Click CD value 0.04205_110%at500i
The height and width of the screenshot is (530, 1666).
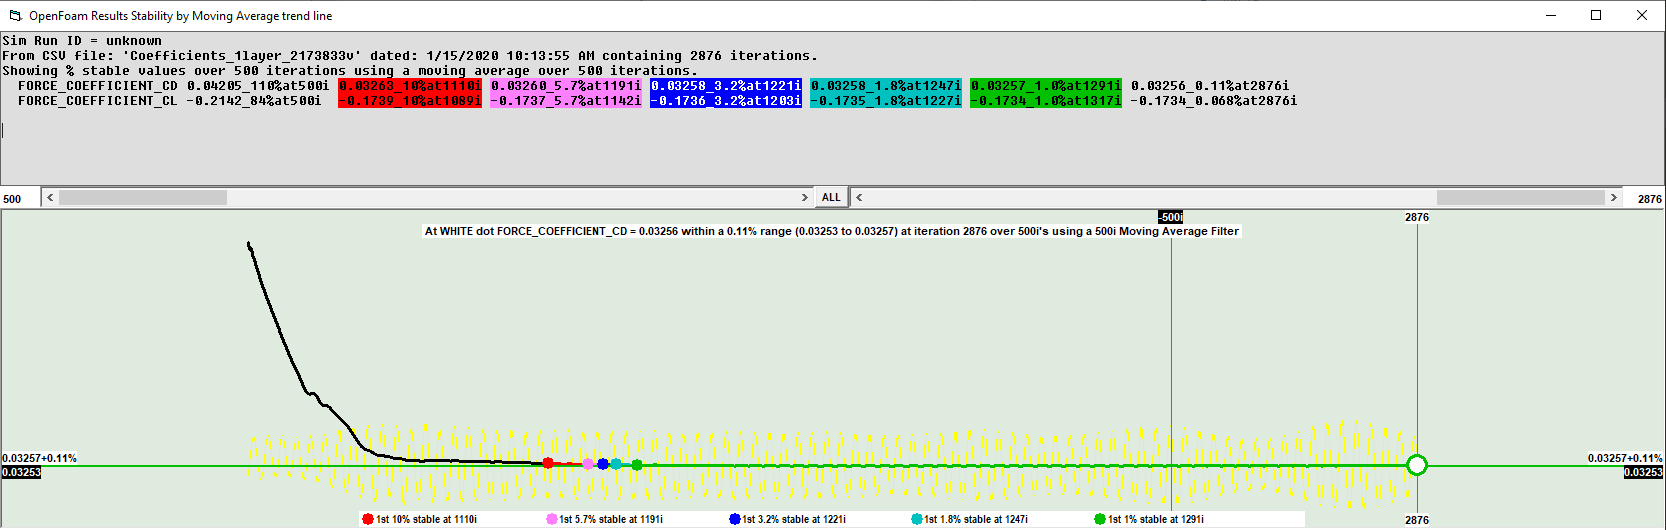(258, 86)
